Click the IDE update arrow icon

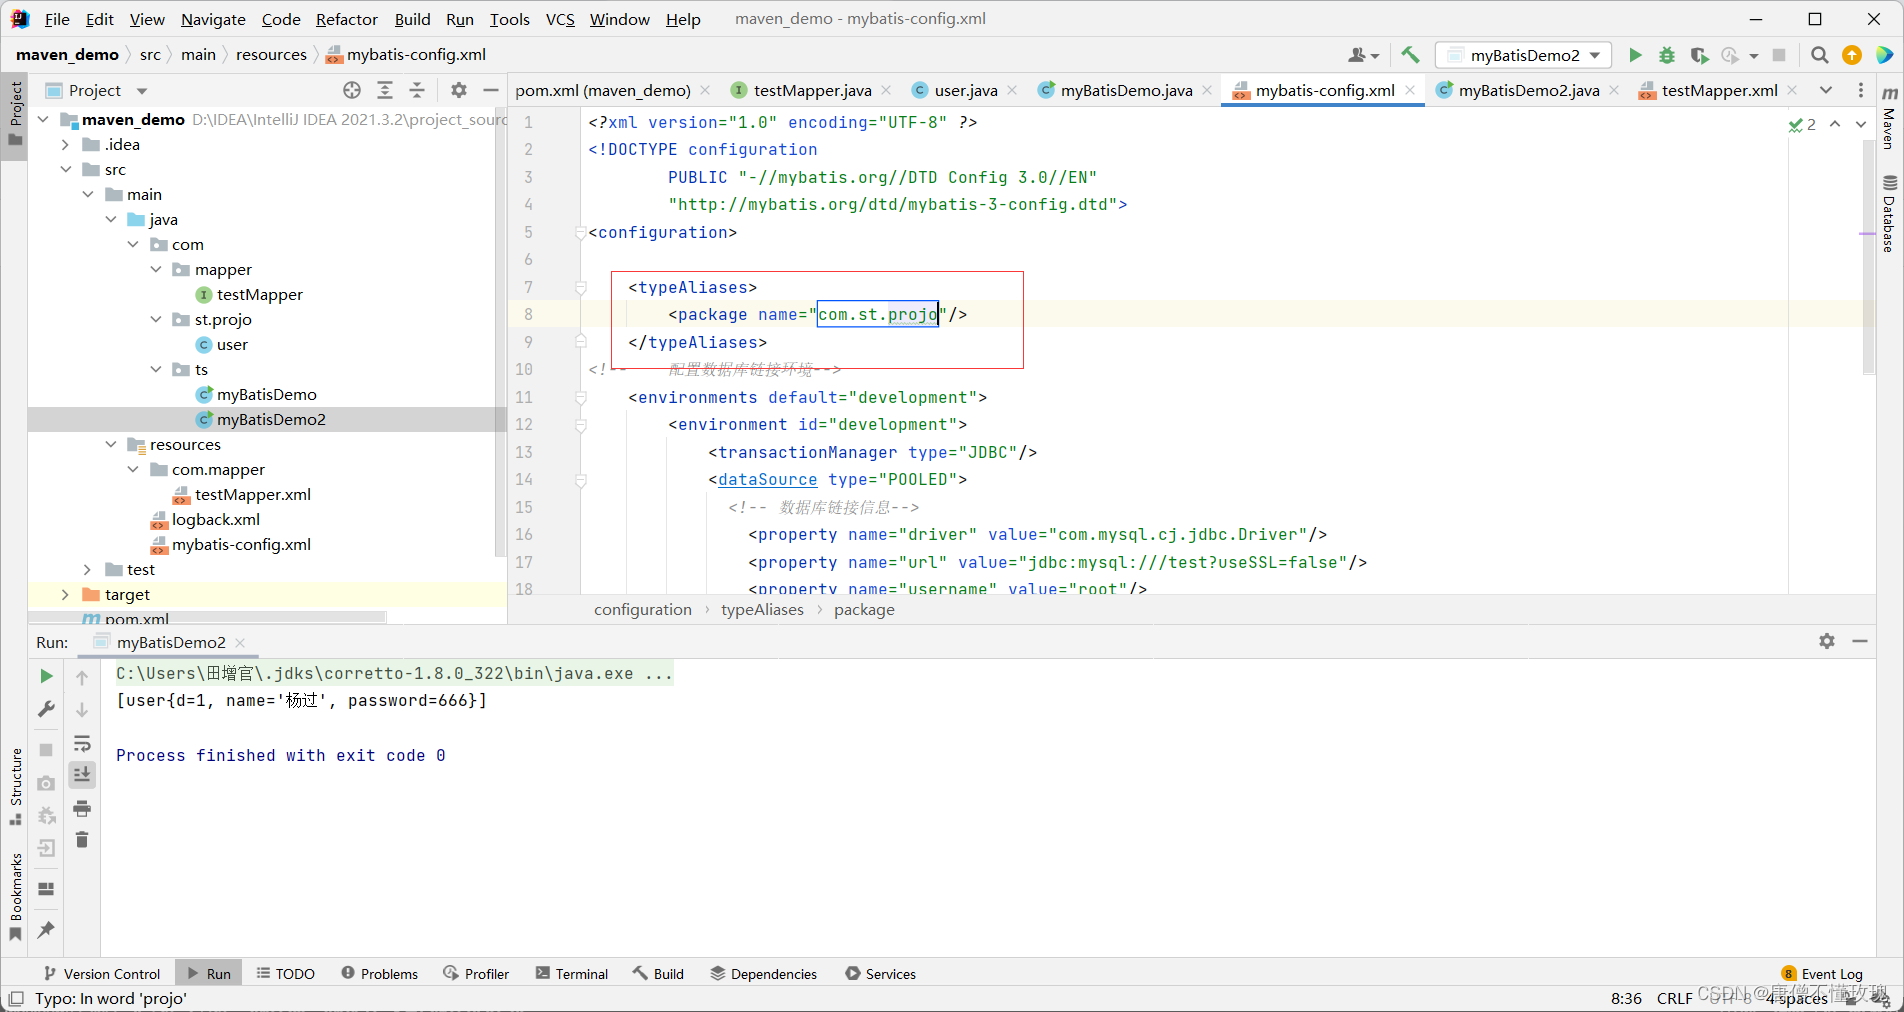pos(1852,55)
